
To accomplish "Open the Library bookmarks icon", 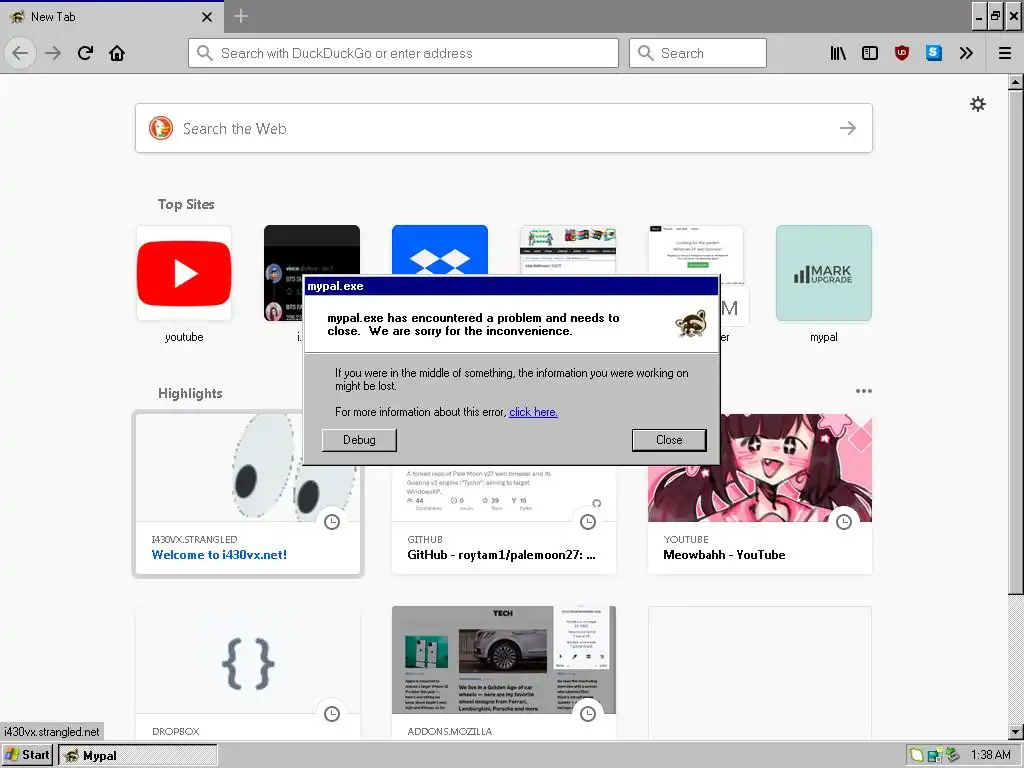I will click(838, 53).
